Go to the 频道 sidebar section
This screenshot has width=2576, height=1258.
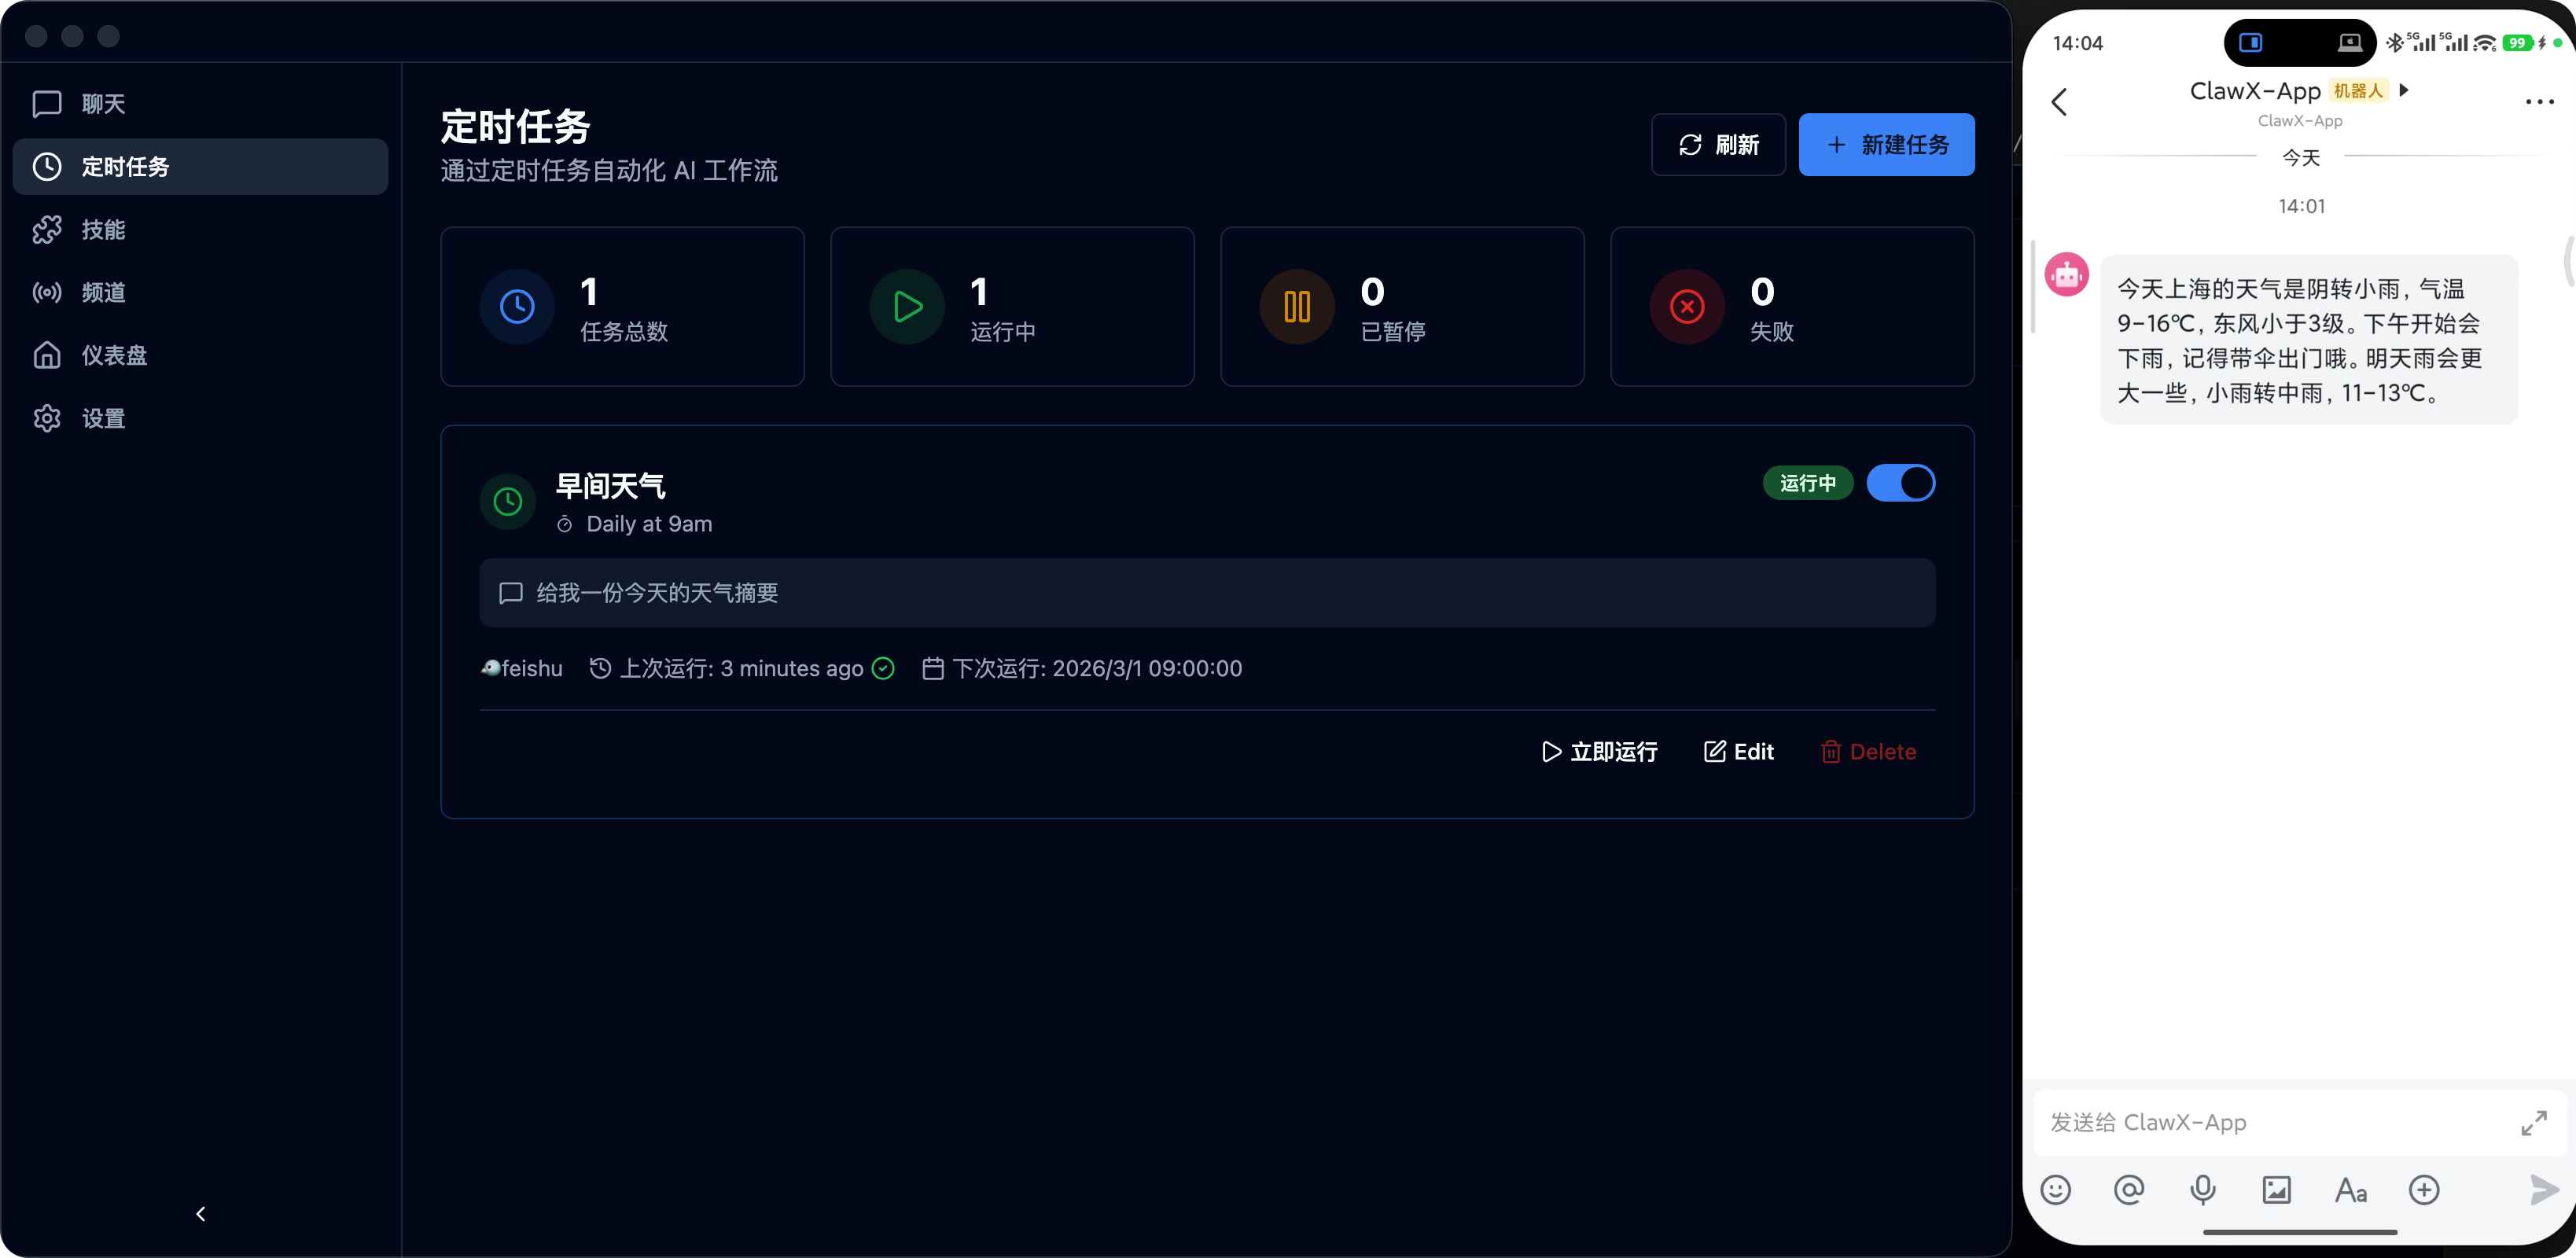point(102,292)
